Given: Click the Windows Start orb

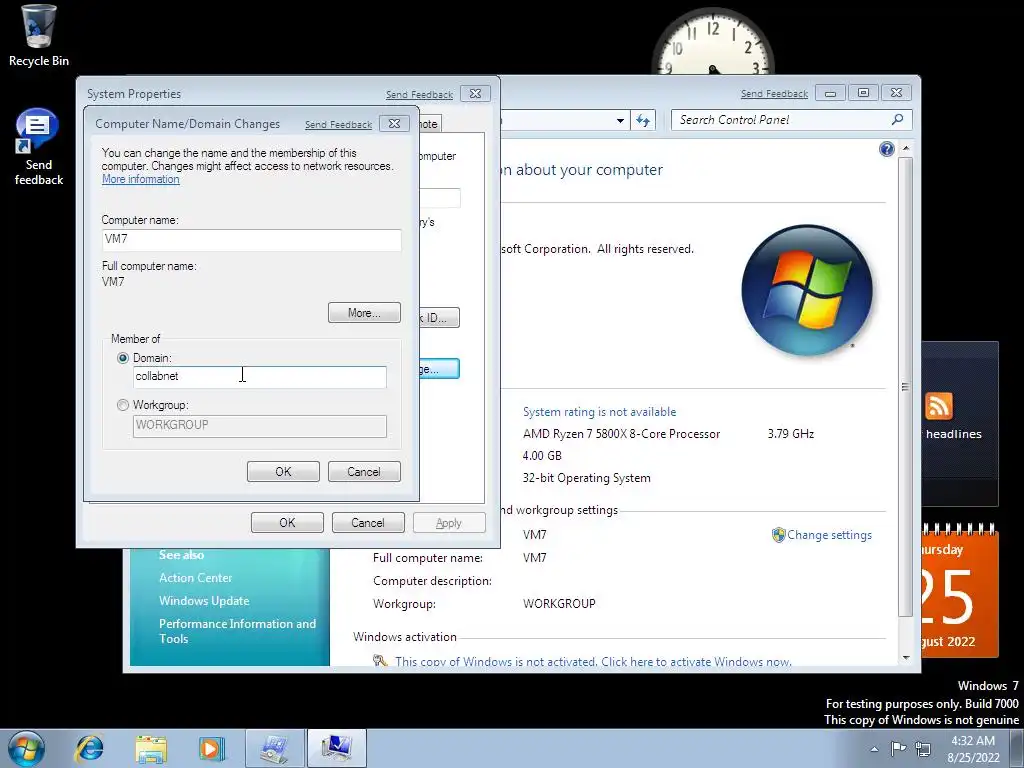Looking at the screenshot, I should [26, 748].
